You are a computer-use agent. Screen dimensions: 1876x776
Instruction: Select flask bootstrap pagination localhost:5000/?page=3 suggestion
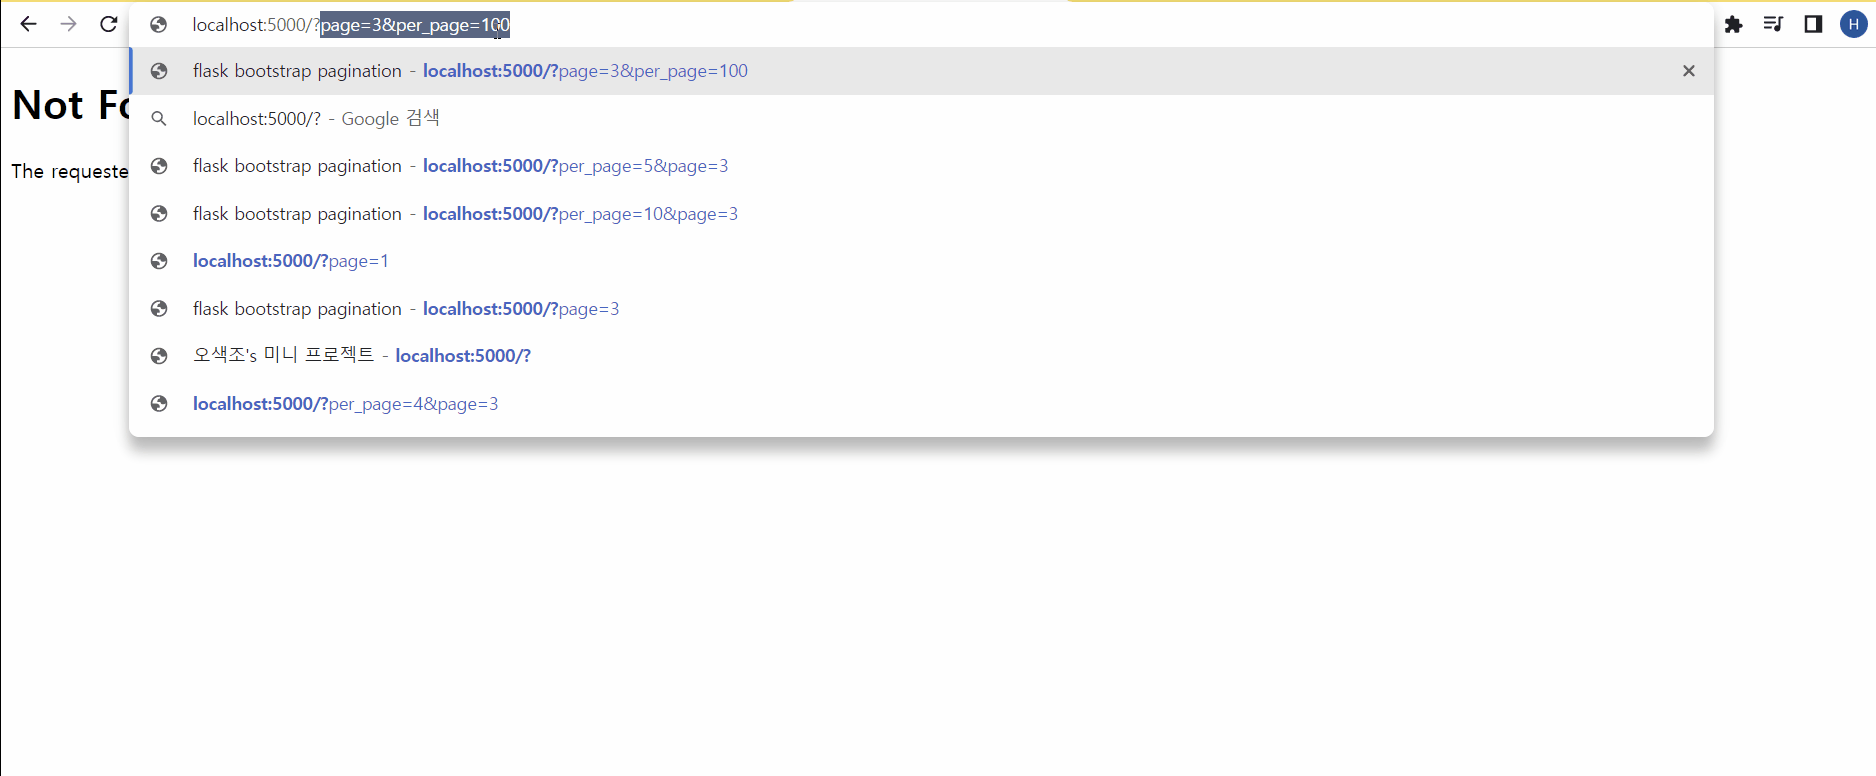(921, 309)
